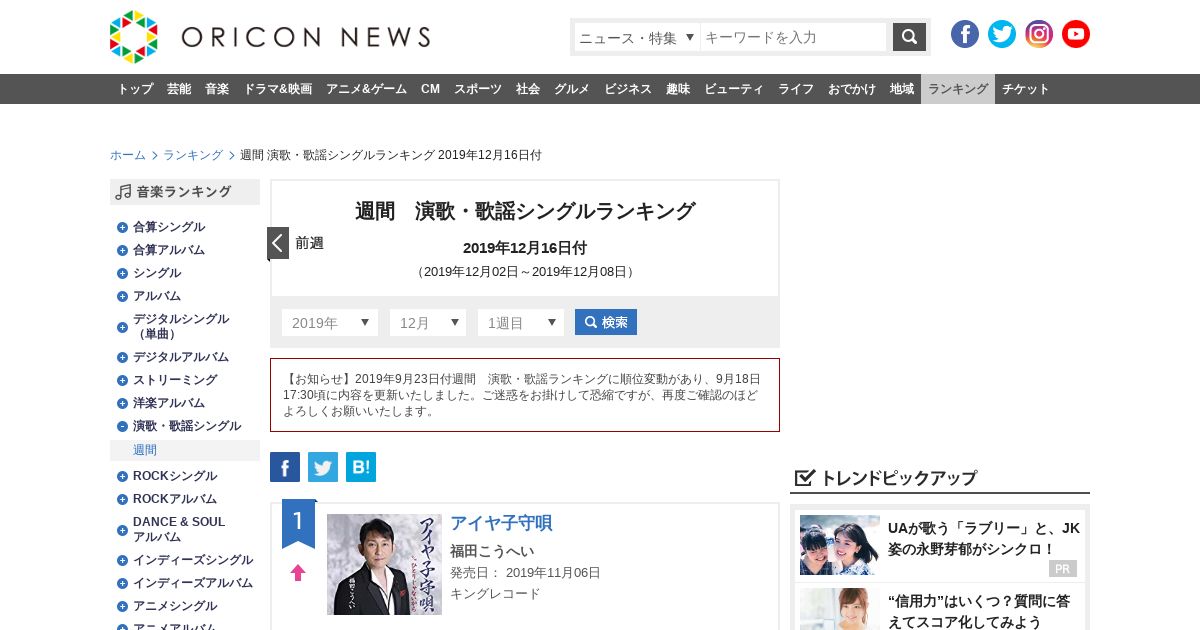The image size is (1200, 630).
Task: Open ビジネス in navigation bar
Action: point(628,89)
